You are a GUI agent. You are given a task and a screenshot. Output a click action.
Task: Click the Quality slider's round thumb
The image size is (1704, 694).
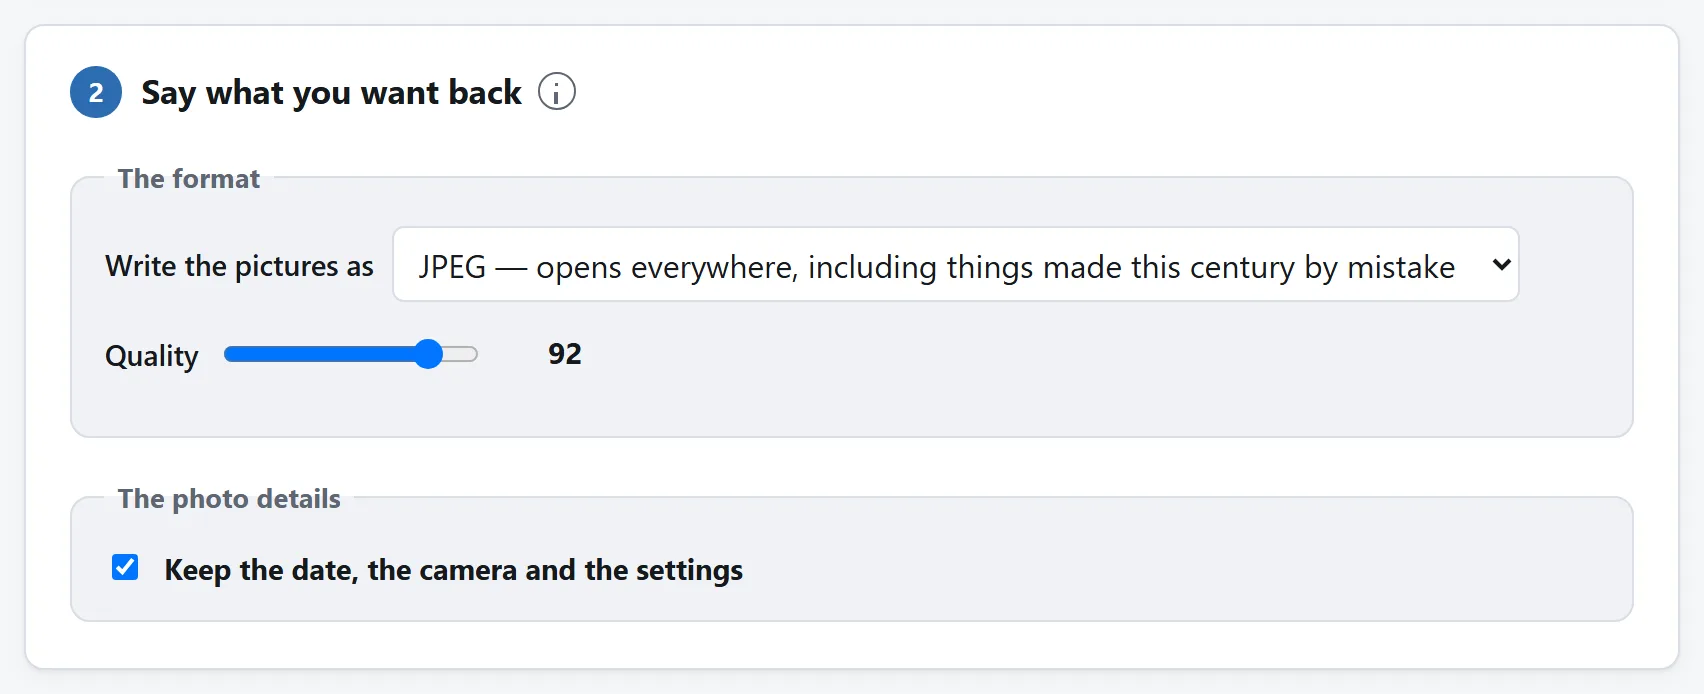[x=428, y=354]
